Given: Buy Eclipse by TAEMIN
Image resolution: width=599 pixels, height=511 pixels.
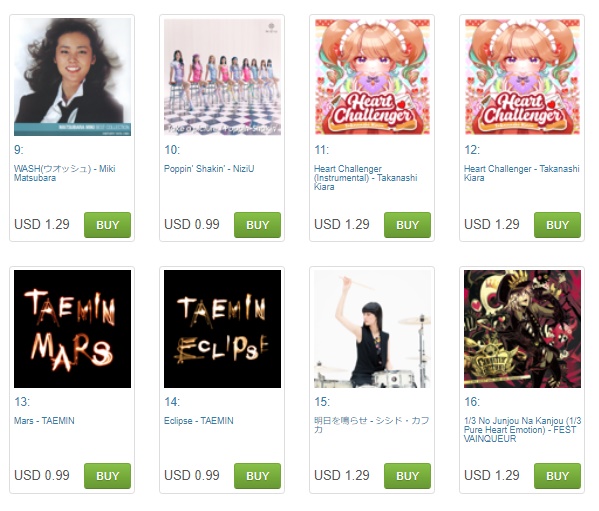Looking at the screenshot, I should point(257,476).
